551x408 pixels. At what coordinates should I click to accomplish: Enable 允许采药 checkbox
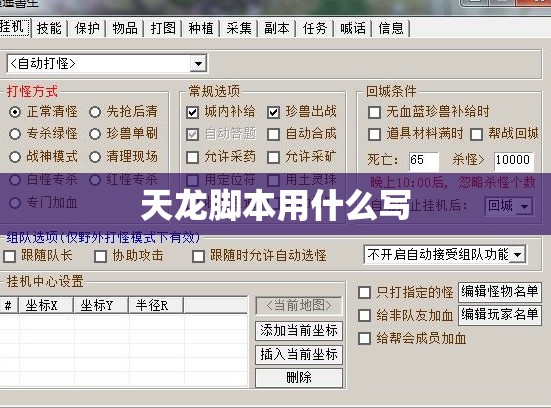(192, 157)
